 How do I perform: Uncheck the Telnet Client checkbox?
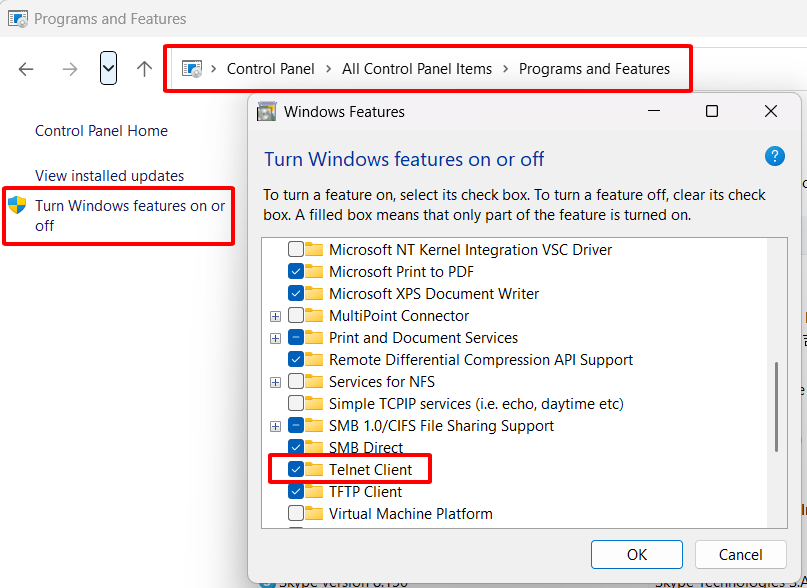tap(296, 470)
